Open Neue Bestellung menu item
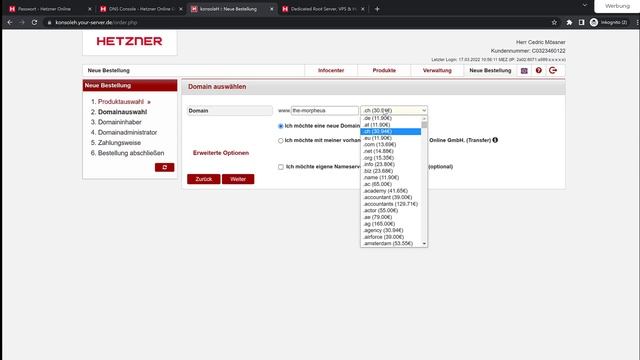The width and height of the screenshot is (640, 360). click(x=490, y=71)
